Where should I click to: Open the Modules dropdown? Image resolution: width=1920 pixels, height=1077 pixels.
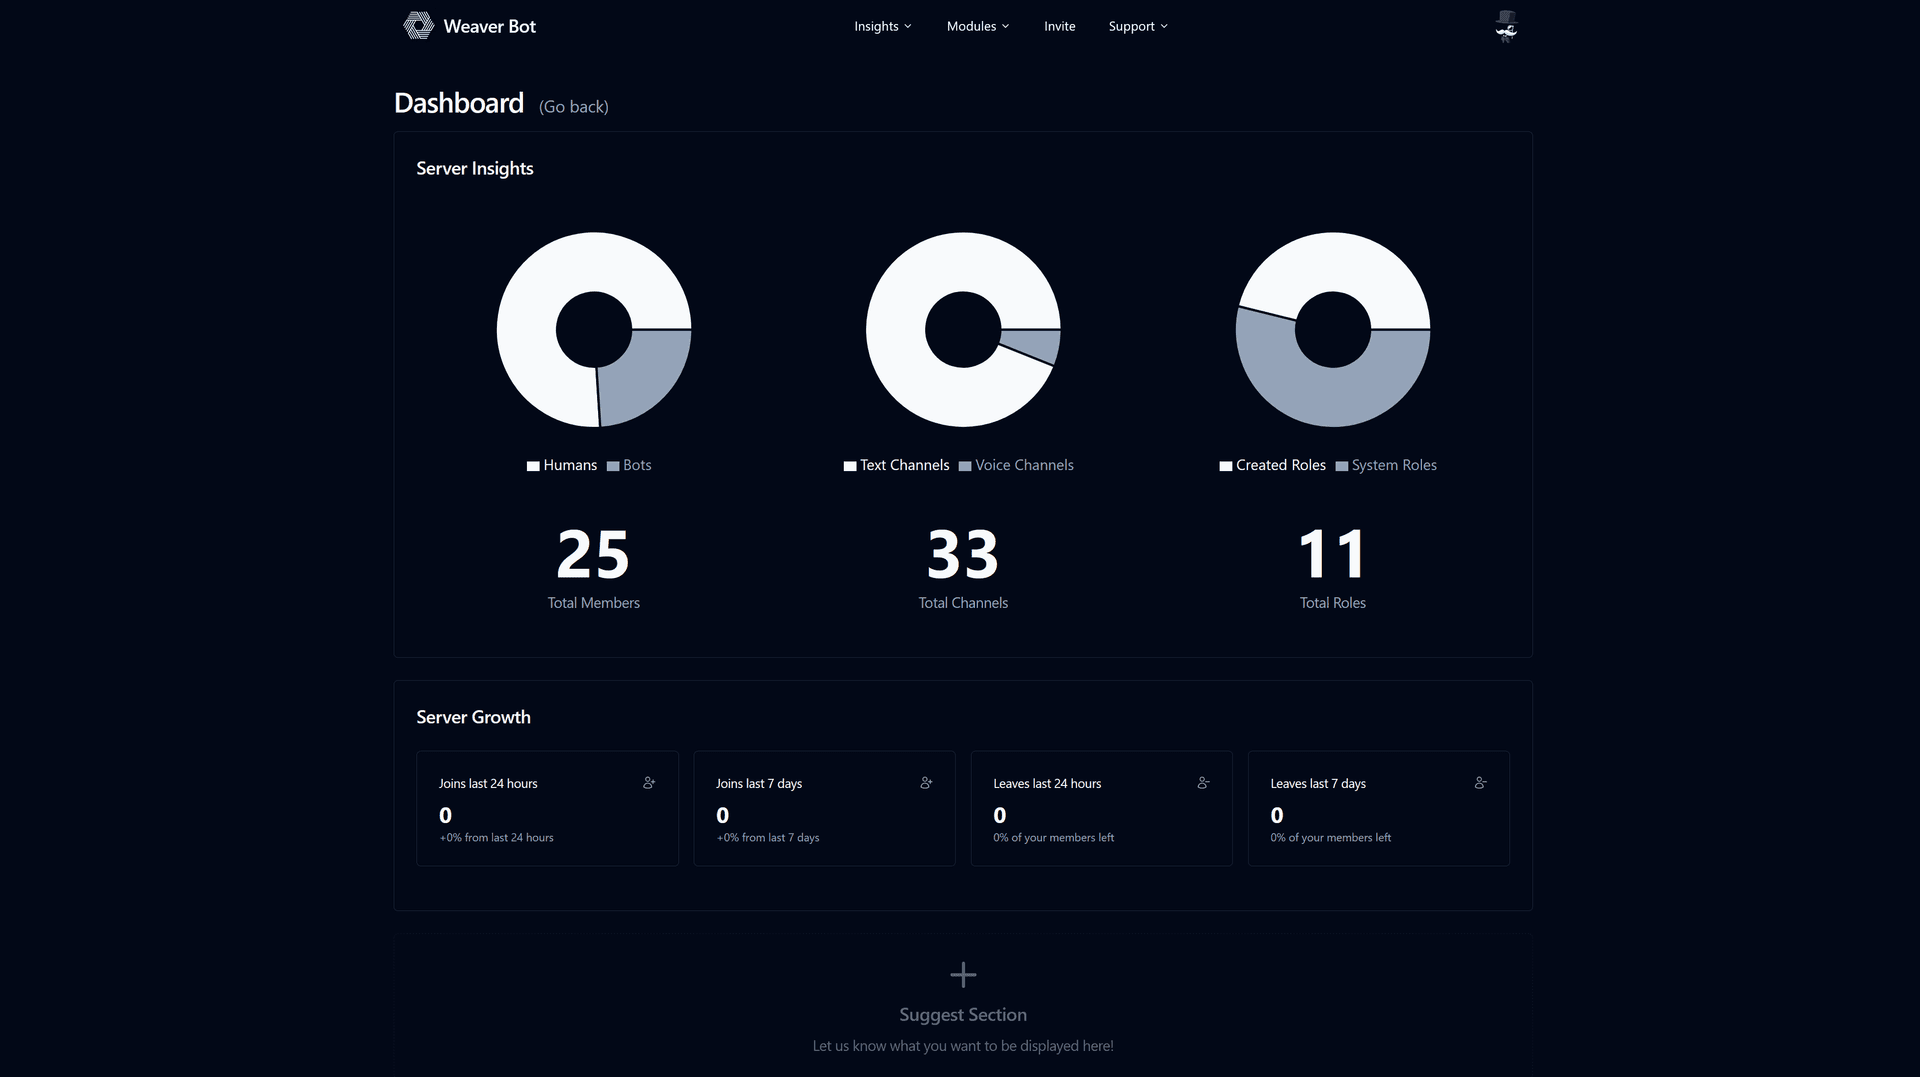point(977,26)
